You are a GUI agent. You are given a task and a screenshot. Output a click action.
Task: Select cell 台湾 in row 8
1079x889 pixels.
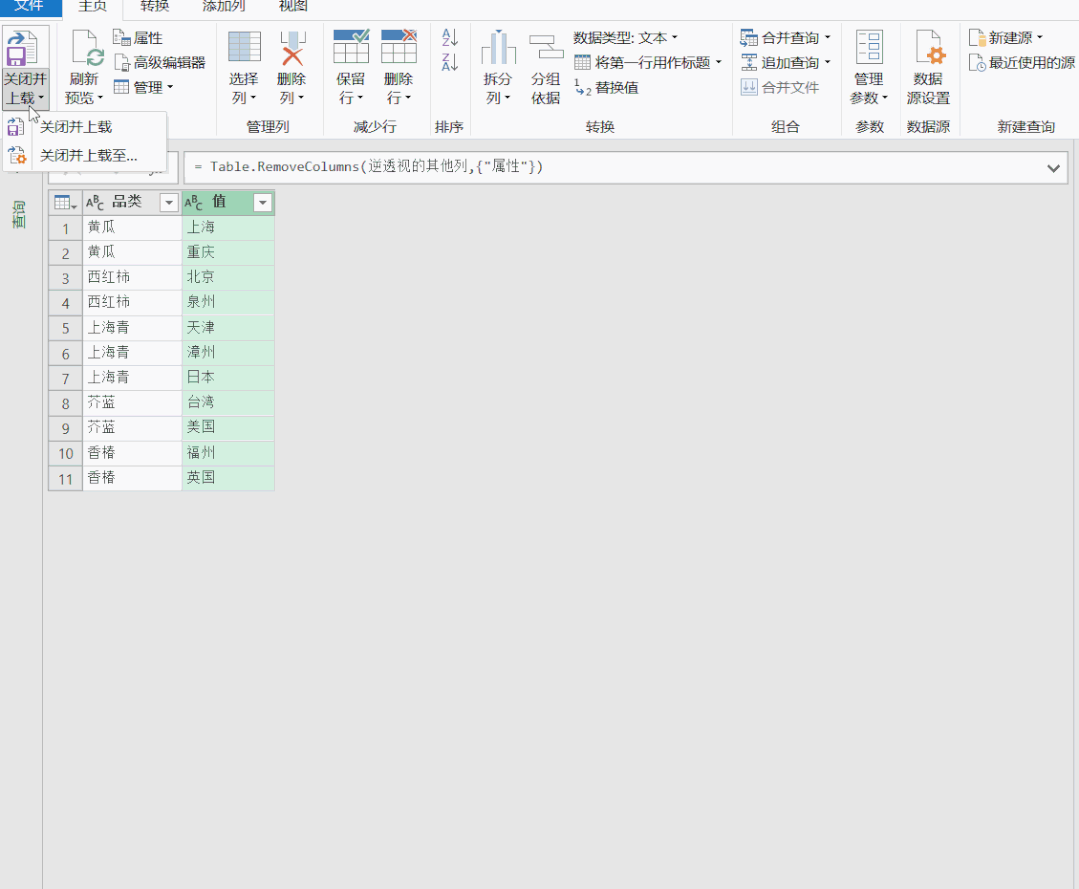point(228,403)
